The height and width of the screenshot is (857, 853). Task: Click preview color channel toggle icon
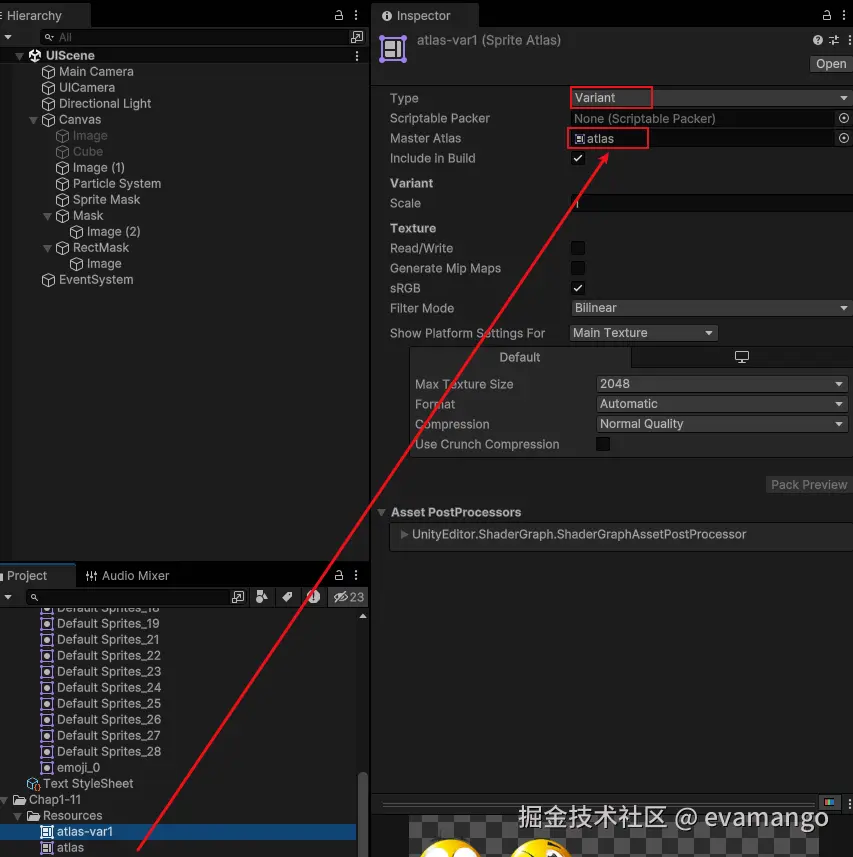click(830, 802)
